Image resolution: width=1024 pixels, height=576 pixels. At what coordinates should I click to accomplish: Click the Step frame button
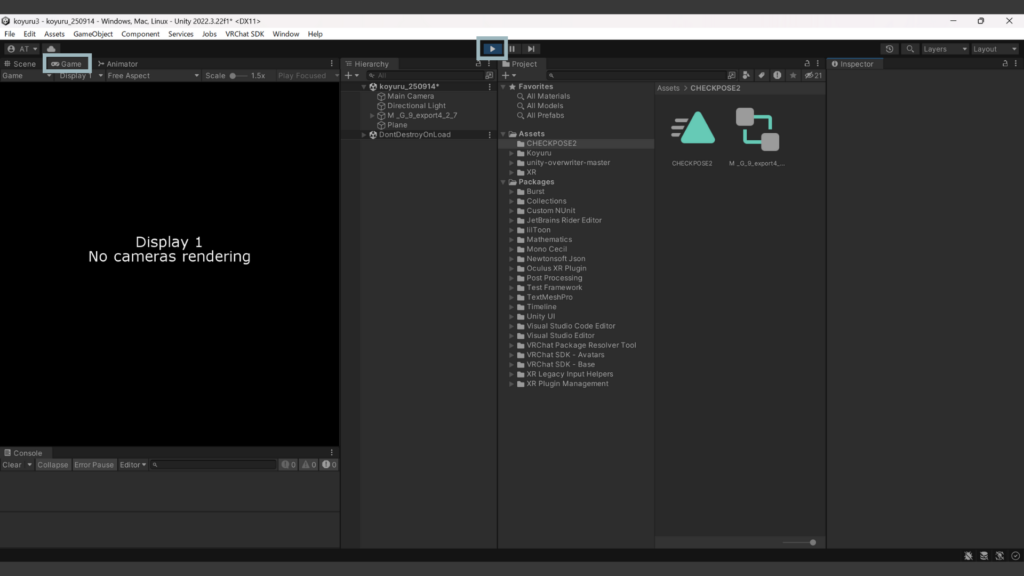(532, 48)
